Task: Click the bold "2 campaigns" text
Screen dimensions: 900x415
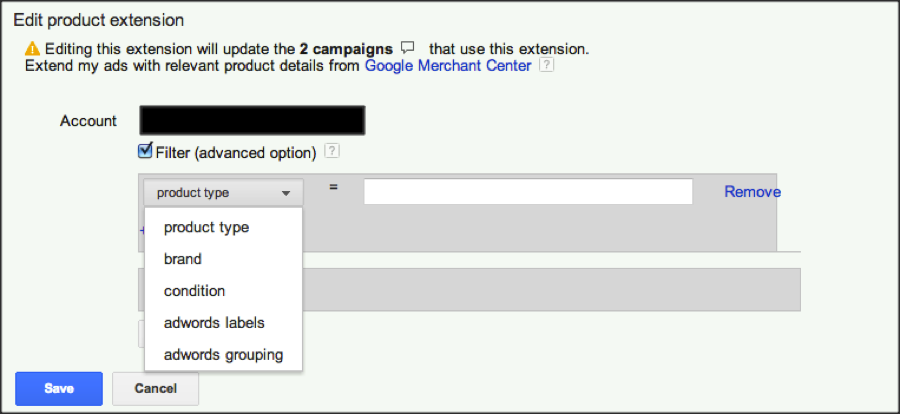Action: click(x=346, y=48)
